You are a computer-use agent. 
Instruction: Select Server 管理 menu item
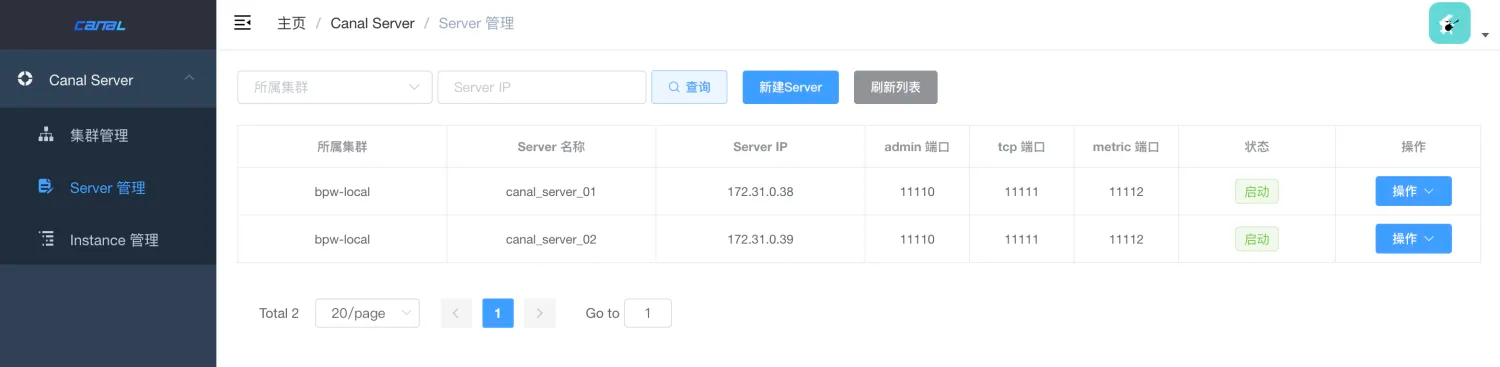pyautogui.click(x=108, y=187)
